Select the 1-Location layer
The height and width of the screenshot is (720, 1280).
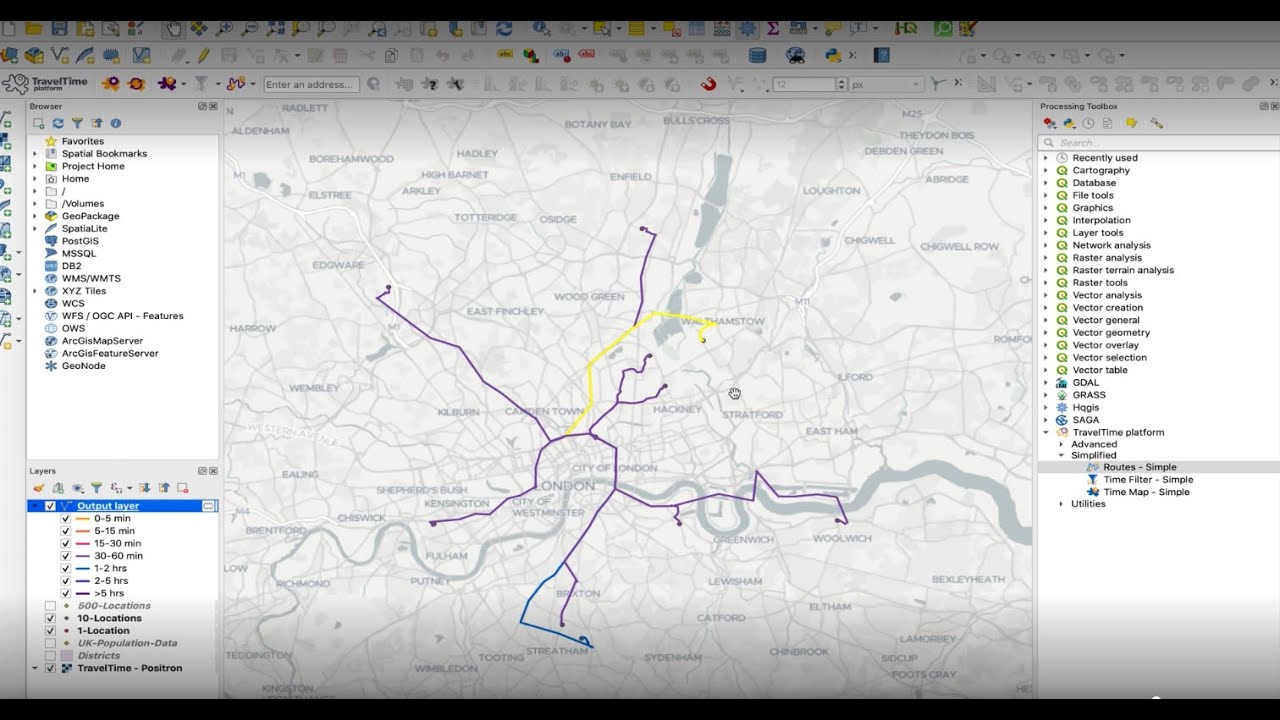pyautogui.click(x=103, y=631)
